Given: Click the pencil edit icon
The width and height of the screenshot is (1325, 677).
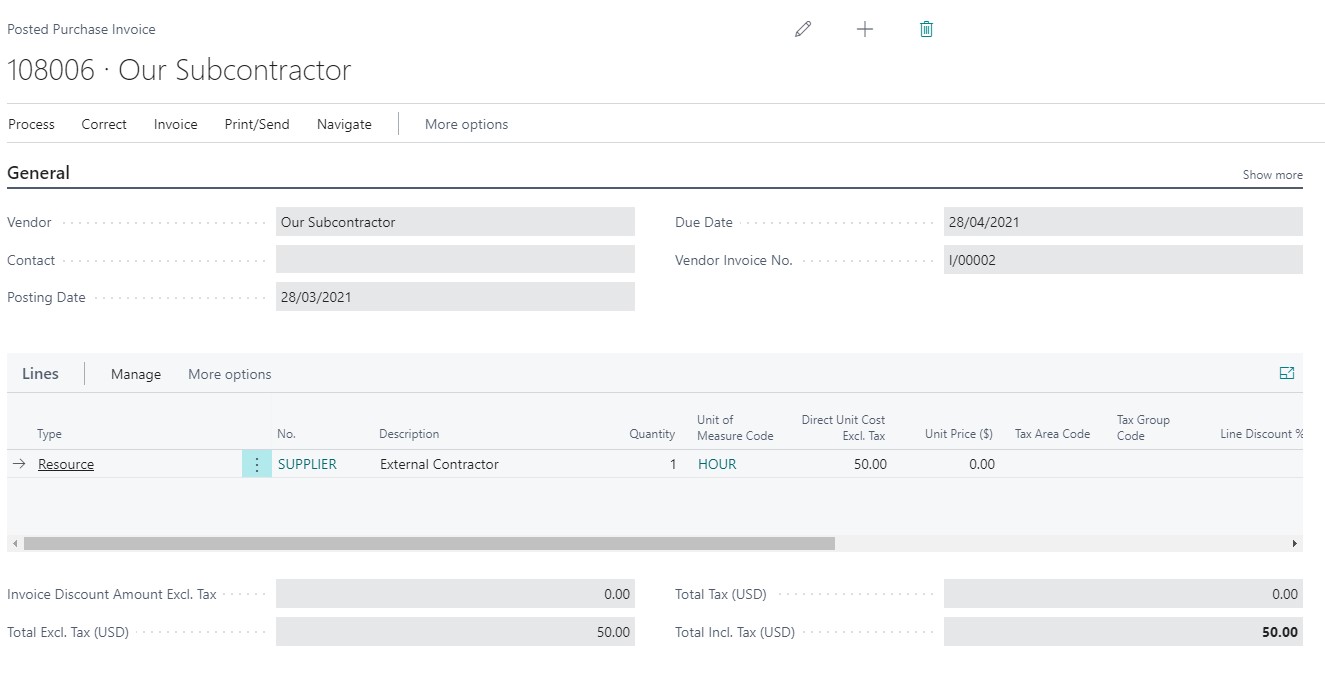Looking at the screenshot, I should (x=802, y=30).
